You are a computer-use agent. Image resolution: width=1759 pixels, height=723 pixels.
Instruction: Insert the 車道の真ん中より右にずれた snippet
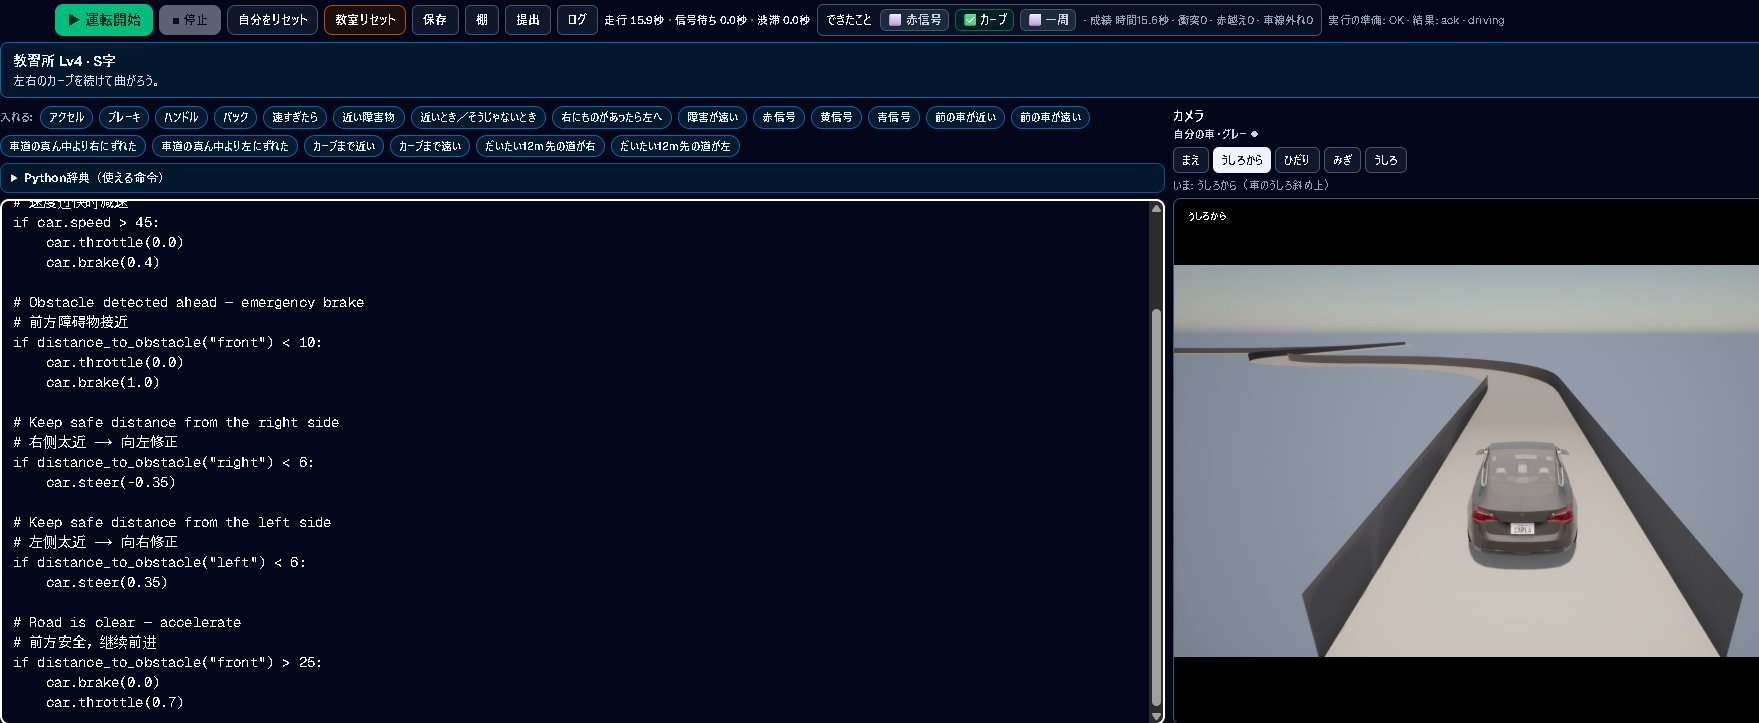[x=73, y=146]
